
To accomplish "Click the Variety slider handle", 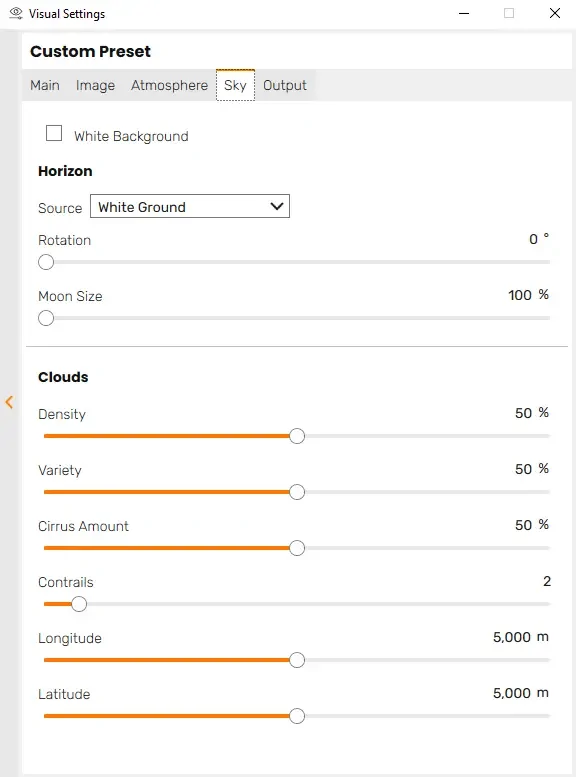I will [297, 492].
